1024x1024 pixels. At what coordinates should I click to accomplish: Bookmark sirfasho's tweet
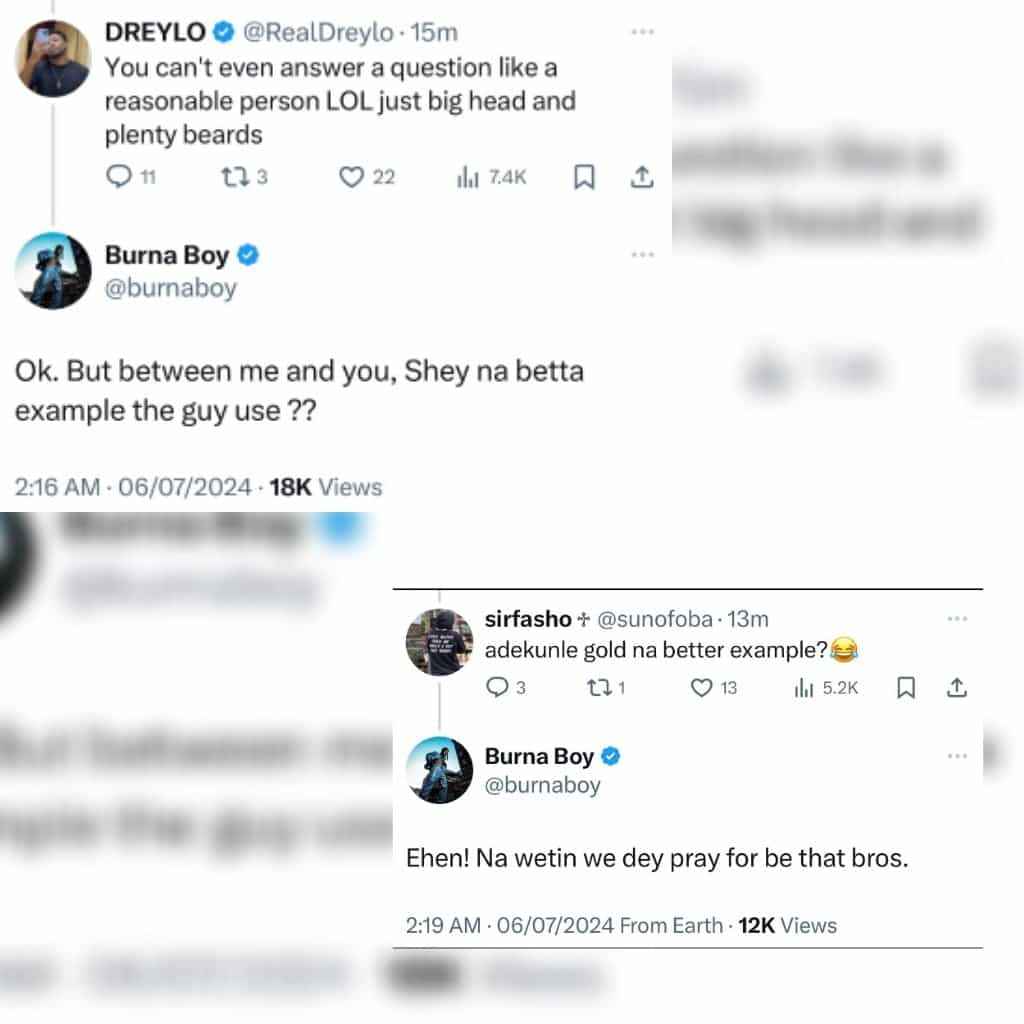(906, 687)
